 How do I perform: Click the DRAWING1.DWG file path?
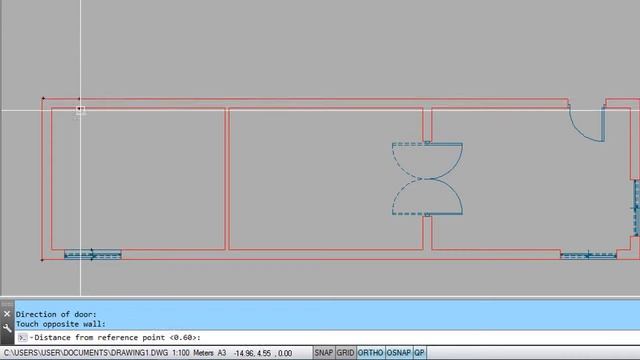pyautogui.click(x=86, y=353)
